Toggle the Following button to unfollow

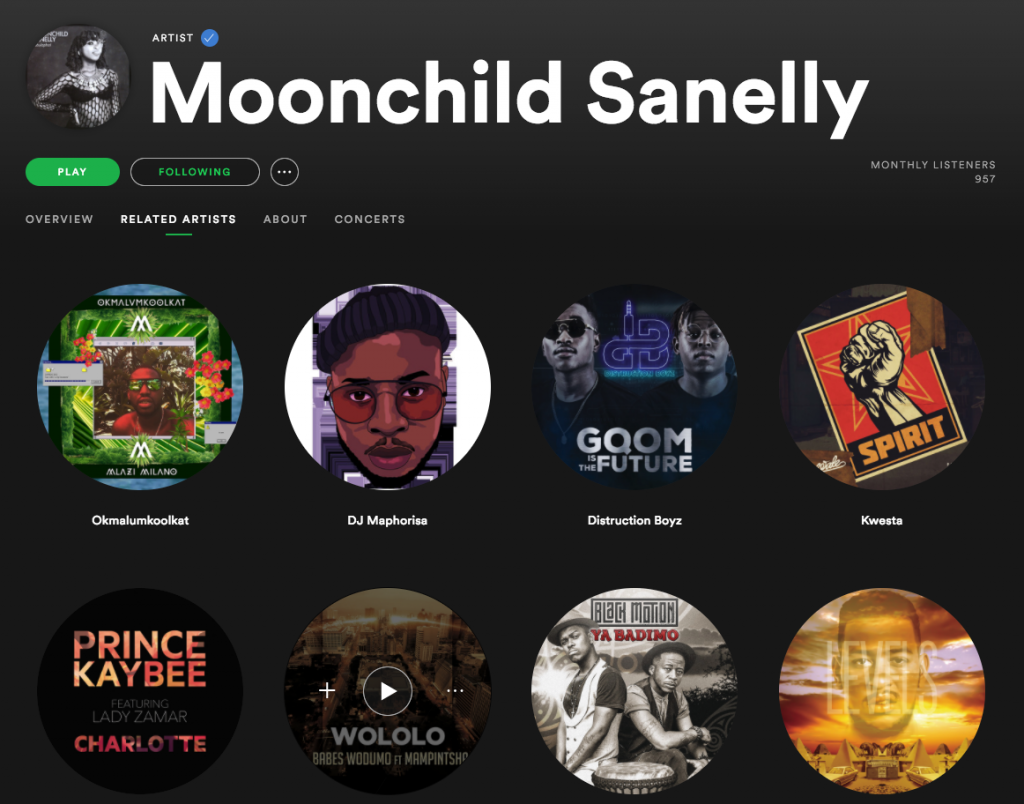[x=195, y=172]
